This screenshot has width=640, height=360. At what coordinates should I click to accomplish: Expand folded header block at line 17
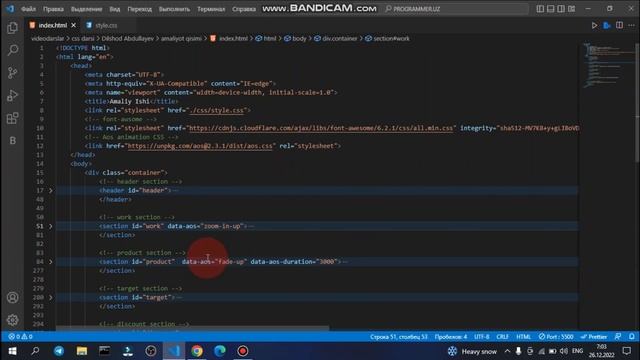coord(51,191)
